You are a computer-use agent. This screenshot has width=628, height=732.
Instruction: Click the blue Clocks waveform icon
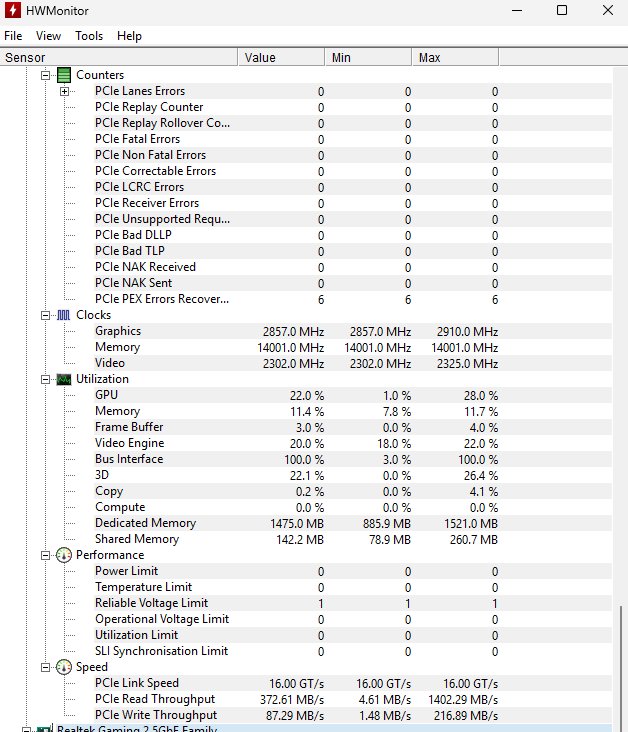64,315
